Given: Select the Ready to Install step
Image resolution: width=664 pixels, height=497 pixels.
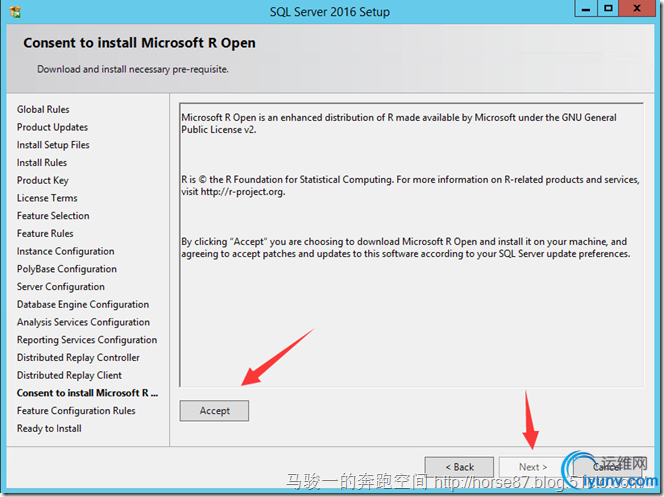Looking at the screenshot, I should pyautogui.click(x=49, y=429).
